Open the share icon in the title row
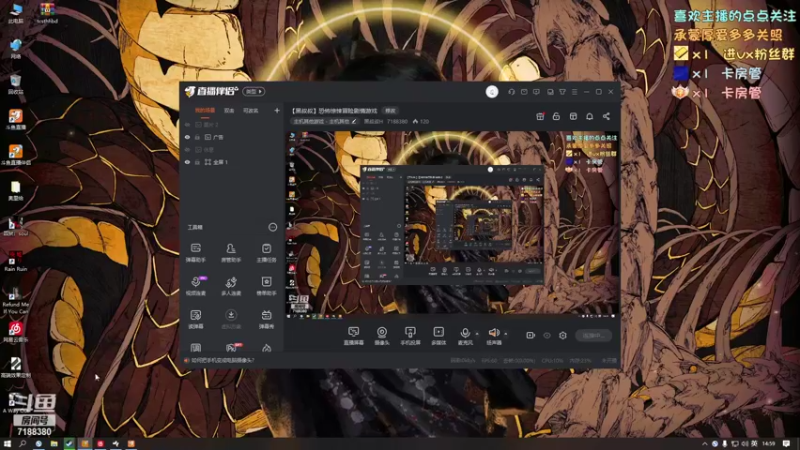 (606, 116)
